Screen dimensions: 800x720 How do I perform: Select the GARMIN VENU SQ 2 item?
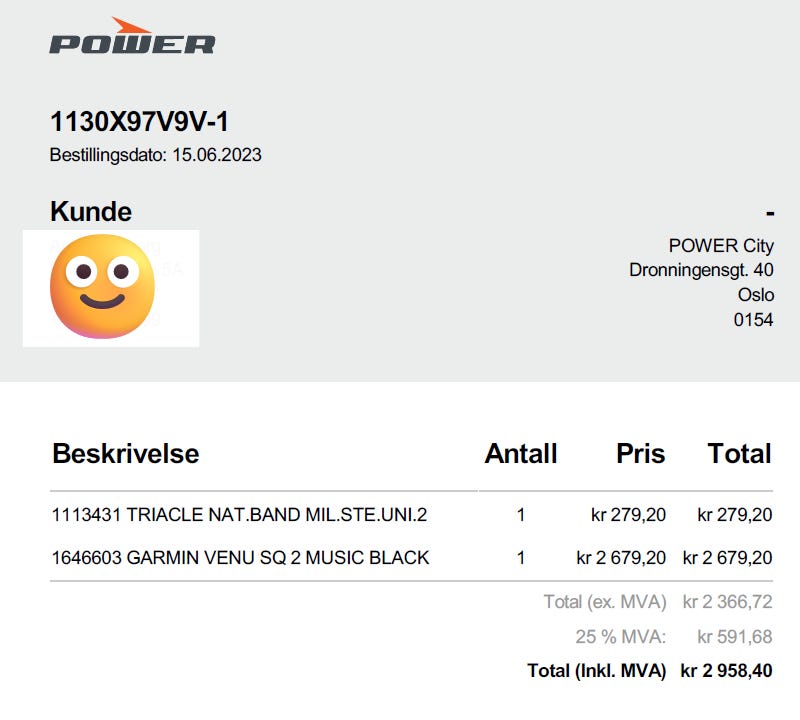click(240, 557)
